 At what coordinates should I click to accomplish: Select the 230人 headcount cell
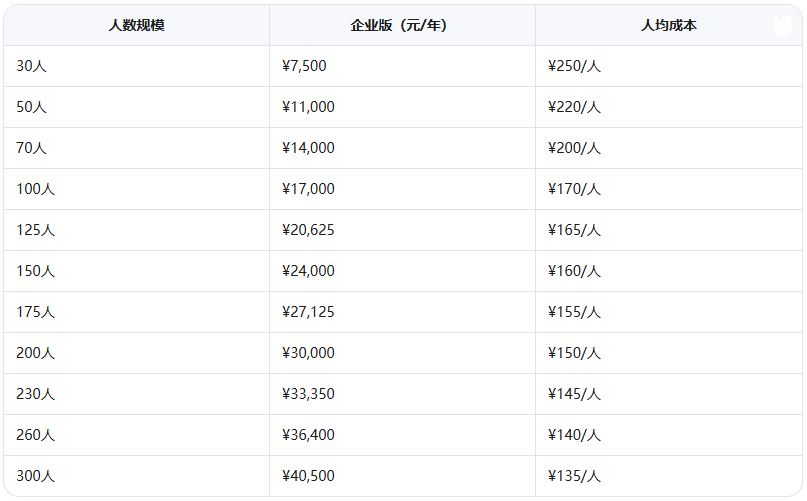click(136, 394)
